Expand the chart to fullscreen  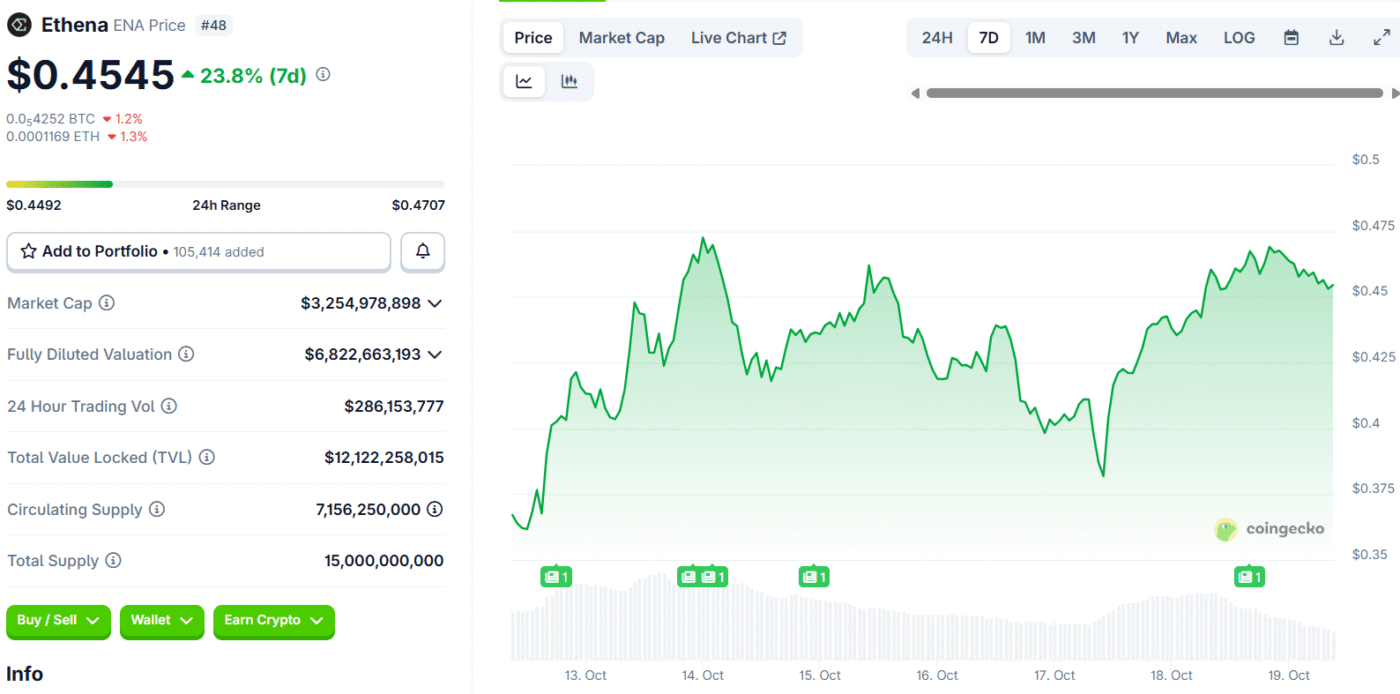1381,38
